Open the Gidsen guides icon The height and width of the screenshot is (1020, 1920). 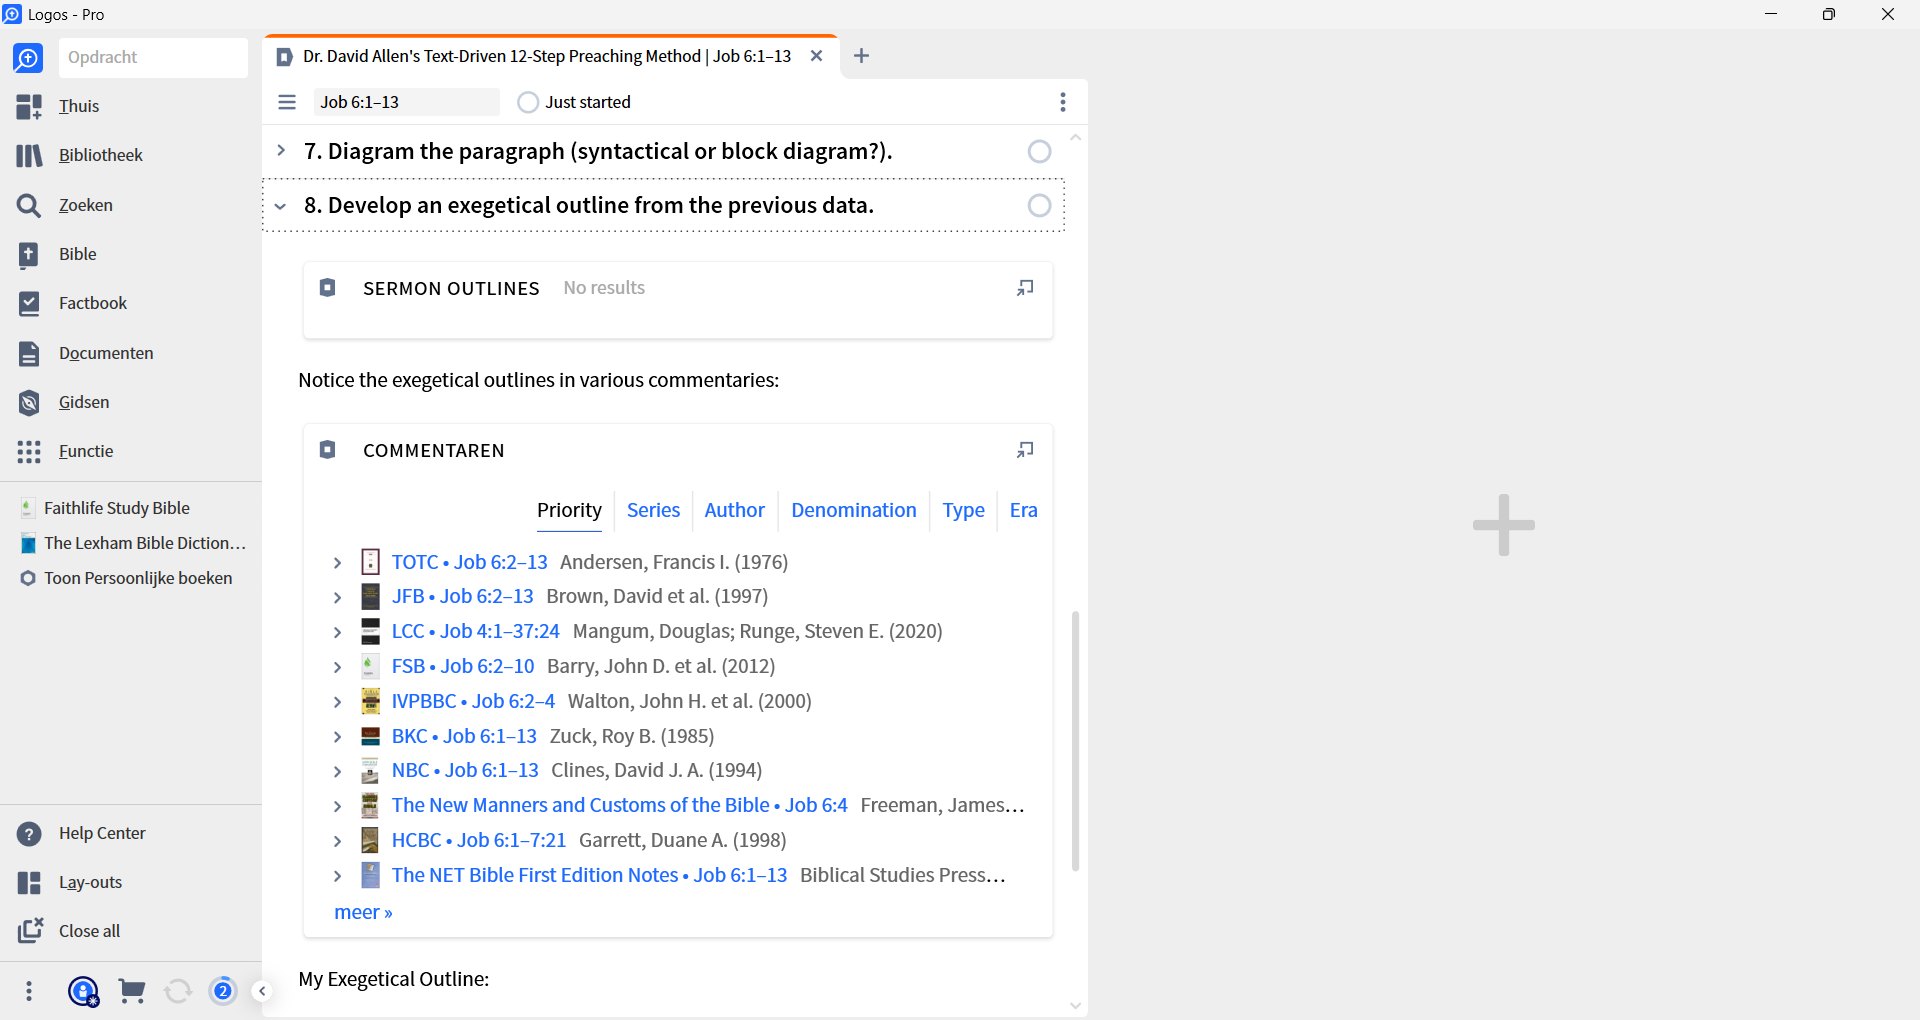pos(29,402)
